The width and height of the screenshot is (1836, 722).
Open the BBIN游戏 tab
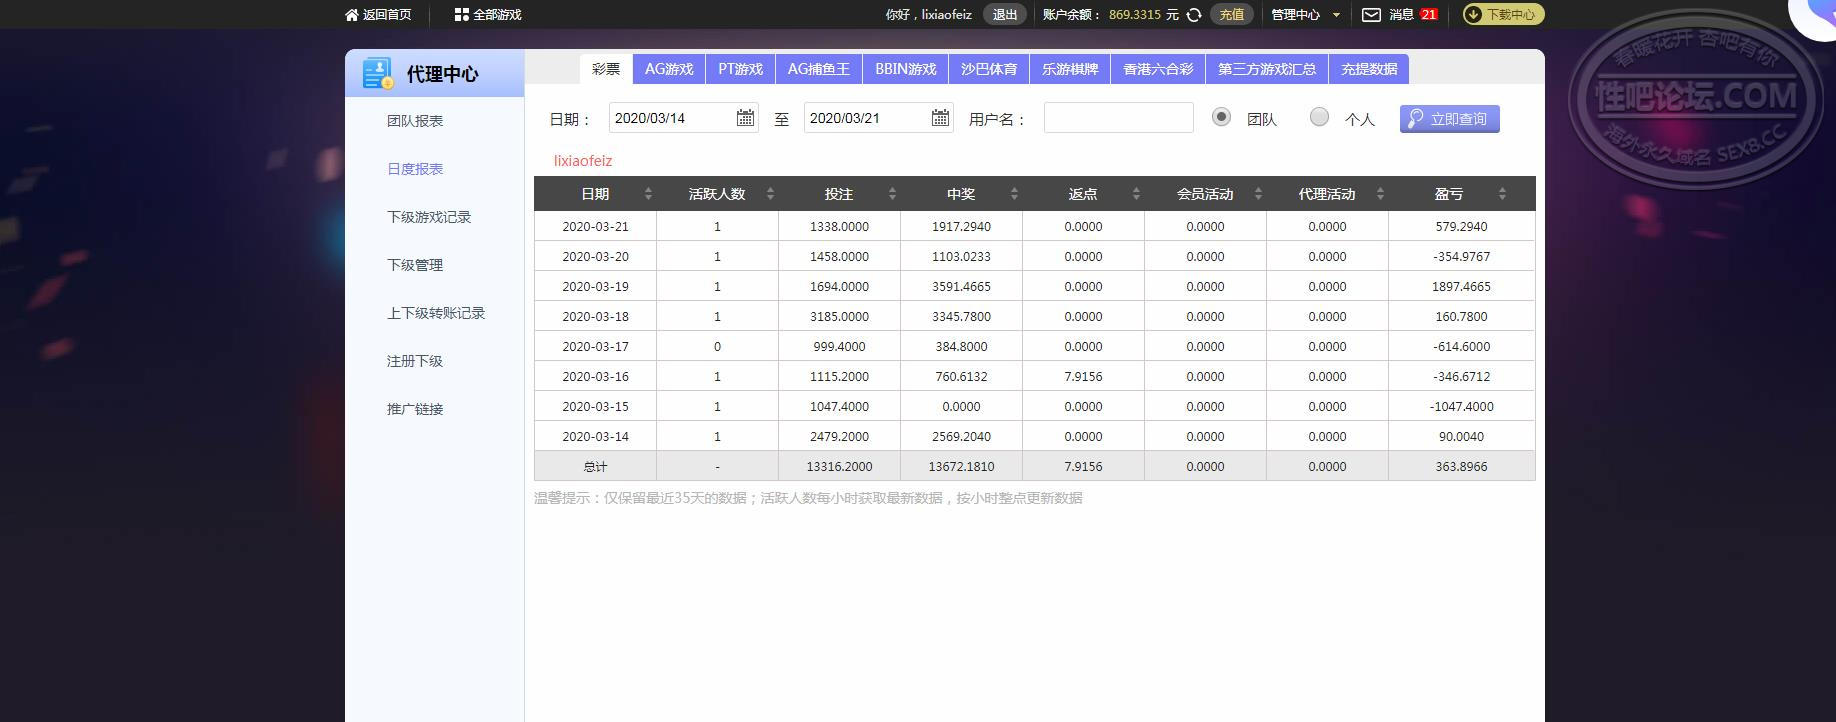[906, 69]
